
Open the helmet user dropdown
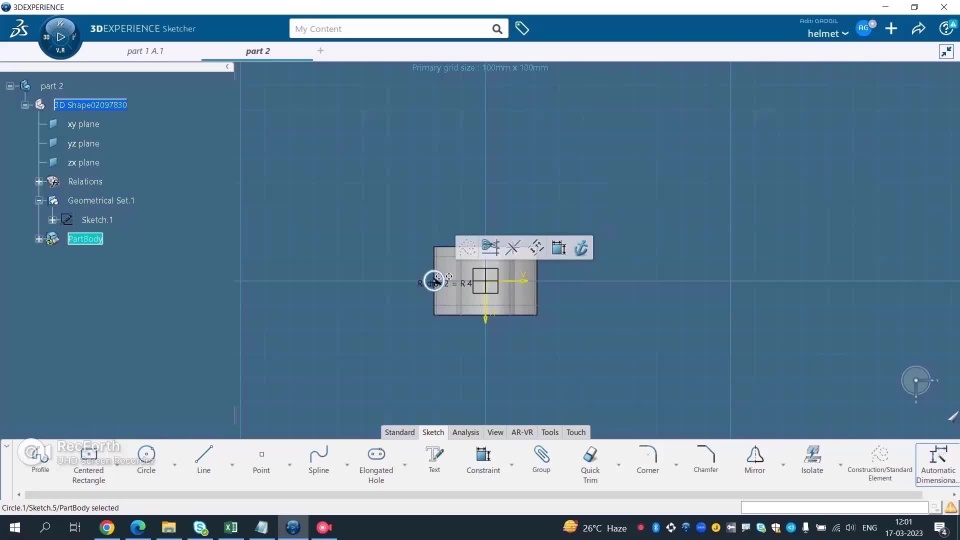pos(828,34)
